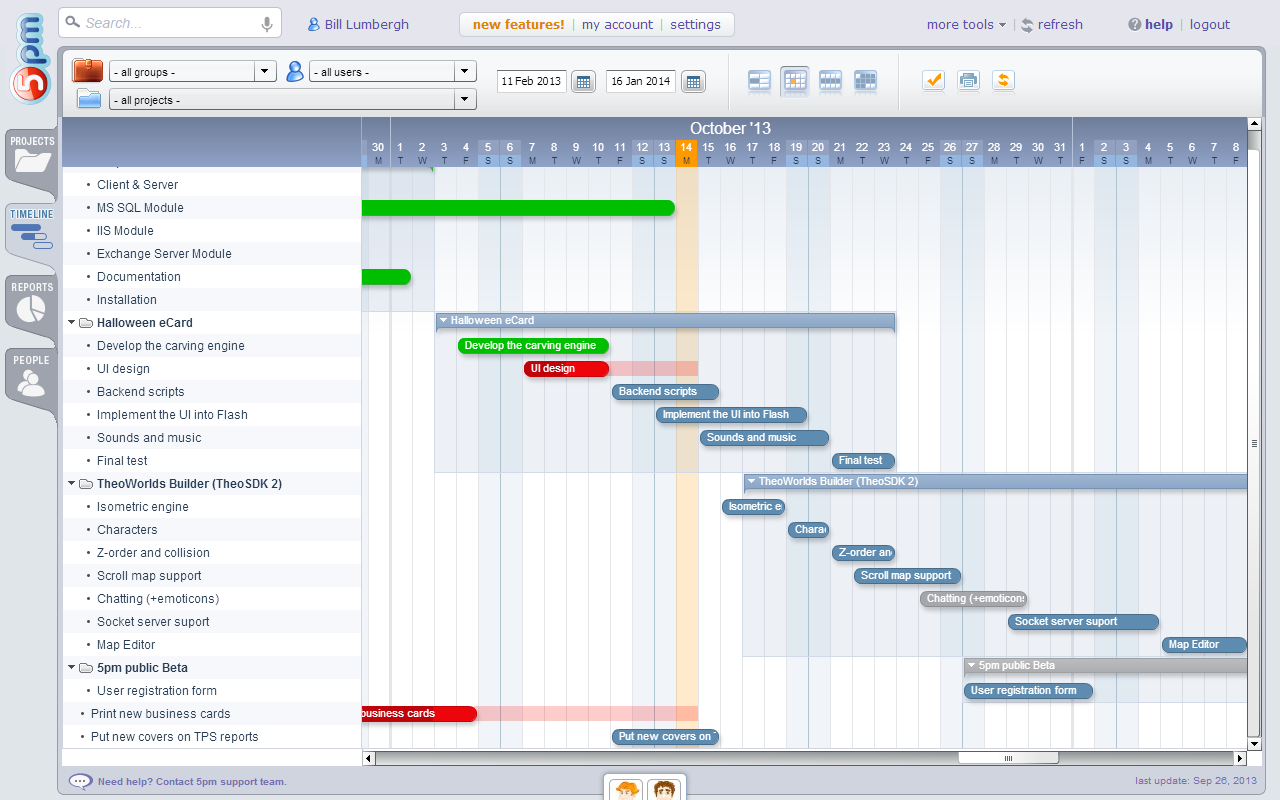Click the Backend scripts task bar
This screenshot has width=1280, height=800.
tap(665, 392)
